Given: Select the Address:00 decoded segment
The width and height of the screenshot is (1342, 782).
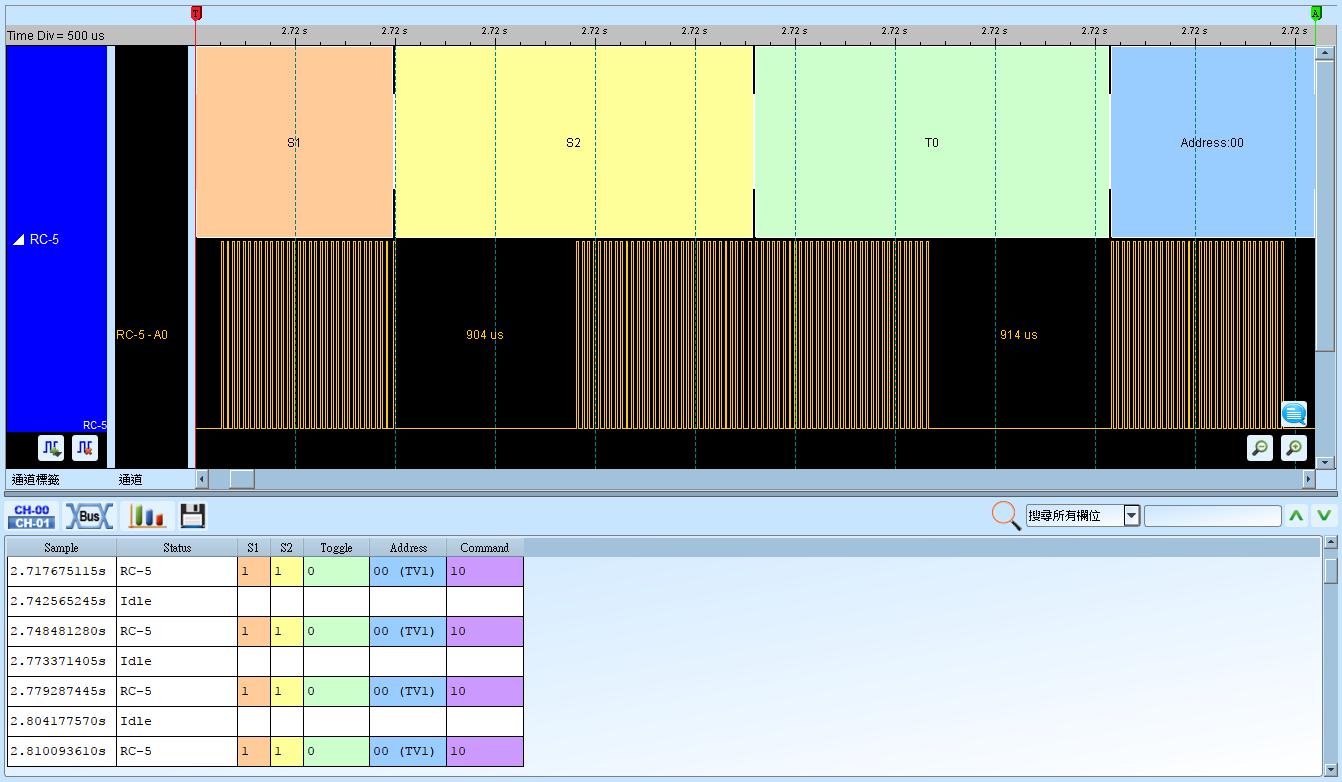Looking at the screenshot, I should (1212, 142).
